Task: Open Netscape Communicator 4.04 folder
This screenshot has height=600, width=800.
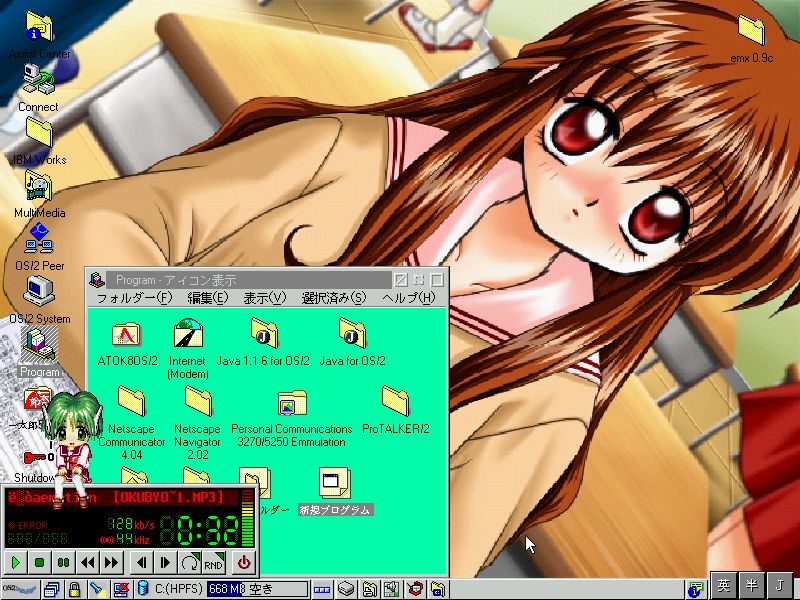Action: (x=132, y=401)
